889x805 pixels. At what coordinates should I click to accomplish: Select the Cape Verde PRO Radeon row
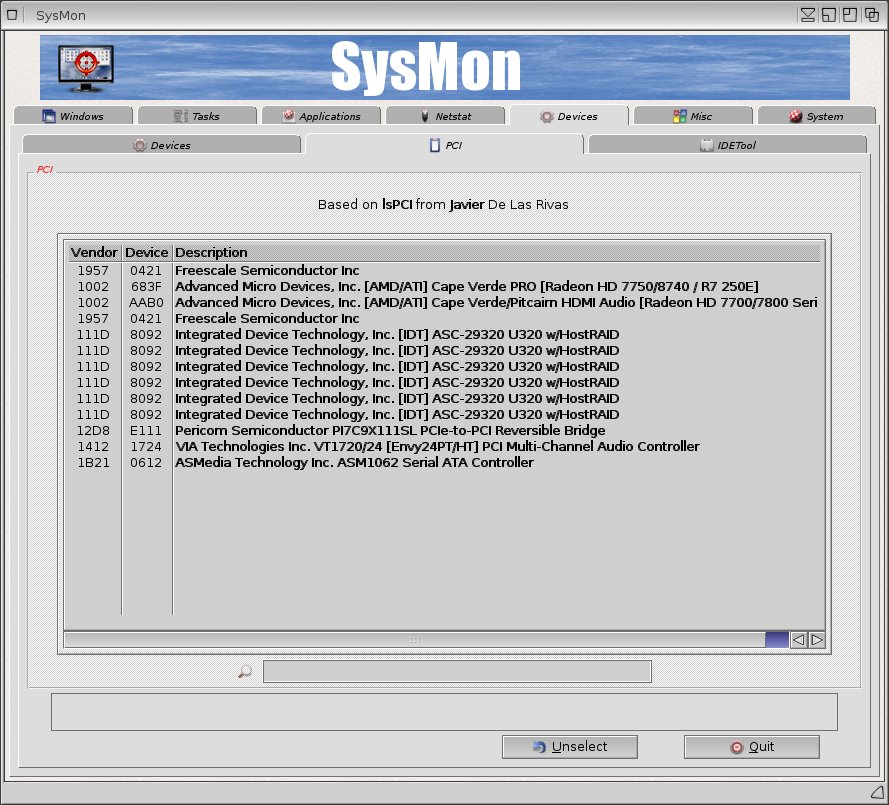(444, 286)
